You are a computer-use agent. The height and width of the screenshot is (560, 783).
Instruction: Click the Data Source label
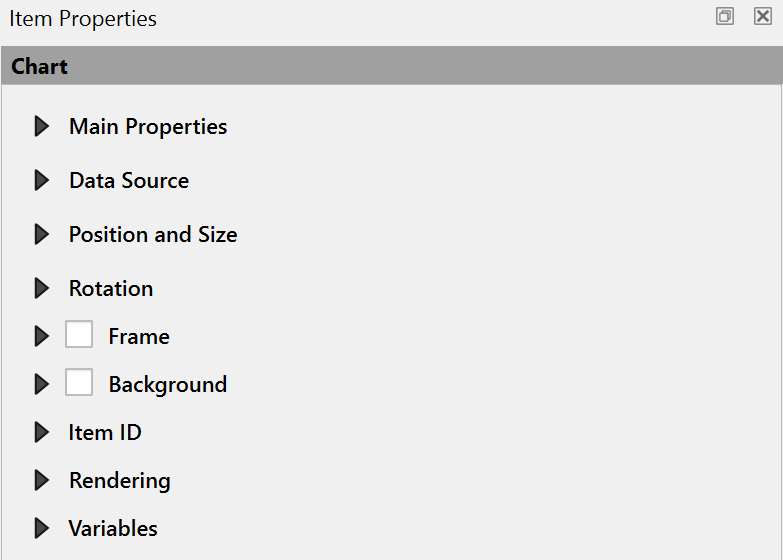tap(129, 181)
